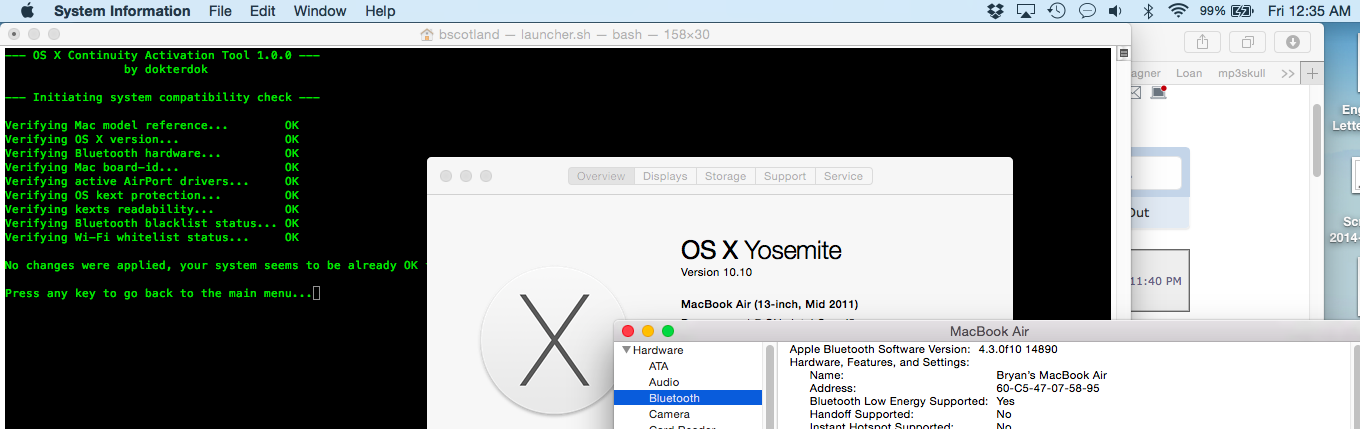Image resolution: width=1360 pixels, height=429 pixels.
Task: Open the Bluetooth menu bar icon
Action: 1149,11
